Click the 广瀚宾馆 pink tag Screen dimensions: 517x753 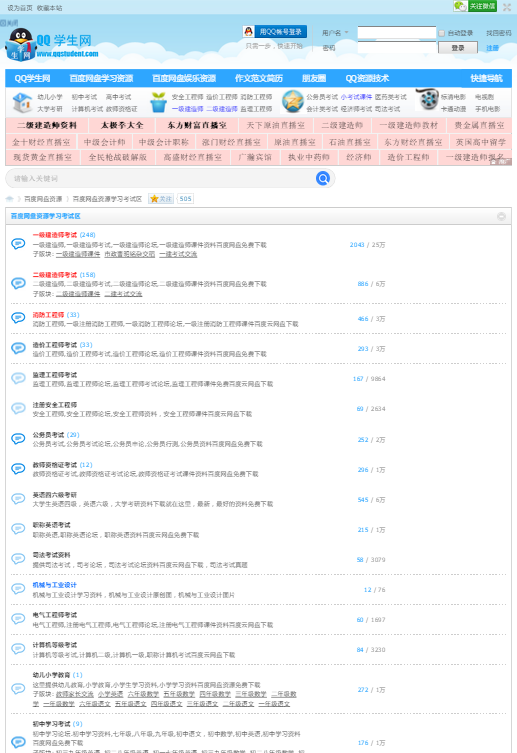[254, 157]
